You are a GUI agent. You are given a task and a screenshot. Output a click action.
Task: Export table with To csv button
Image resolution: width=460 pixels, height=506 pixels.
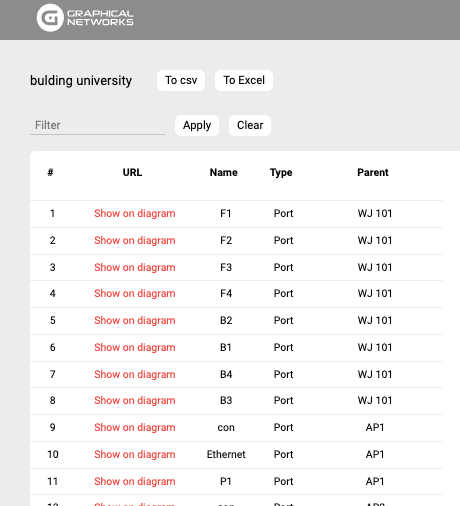181,80
